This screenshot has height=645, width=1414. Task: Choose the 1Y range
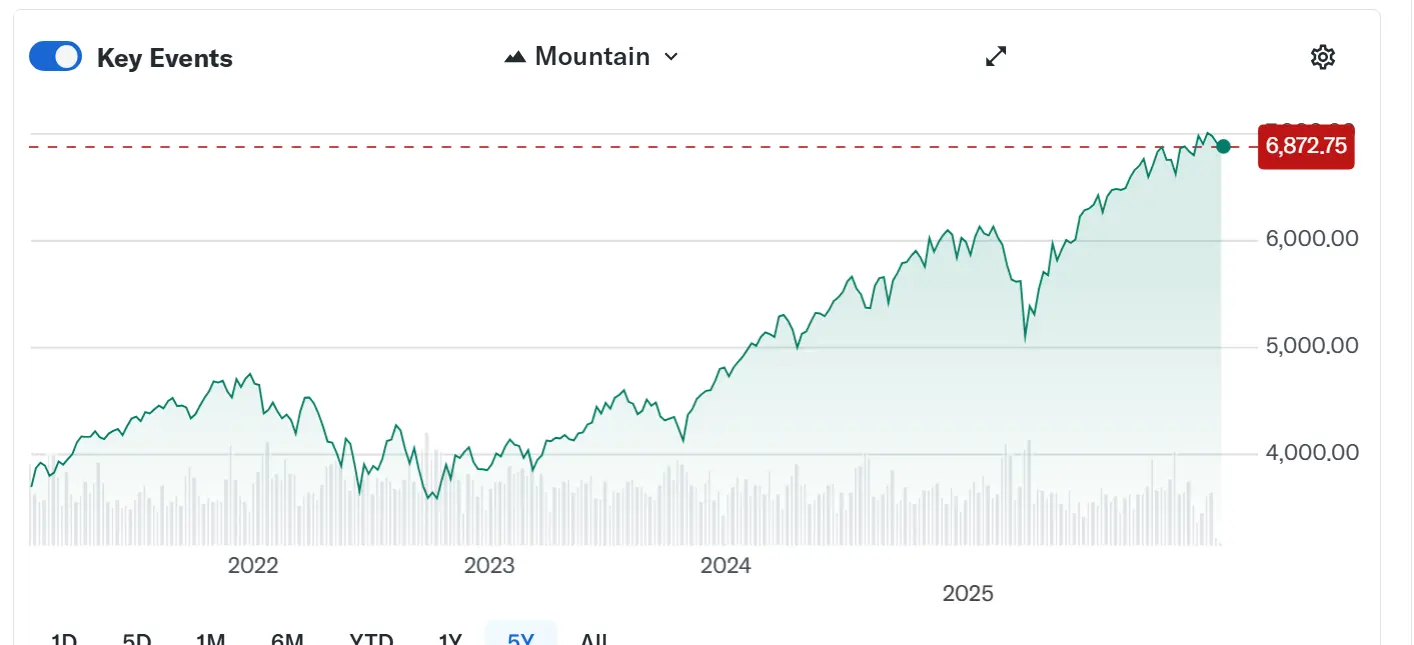coord(450,639)
